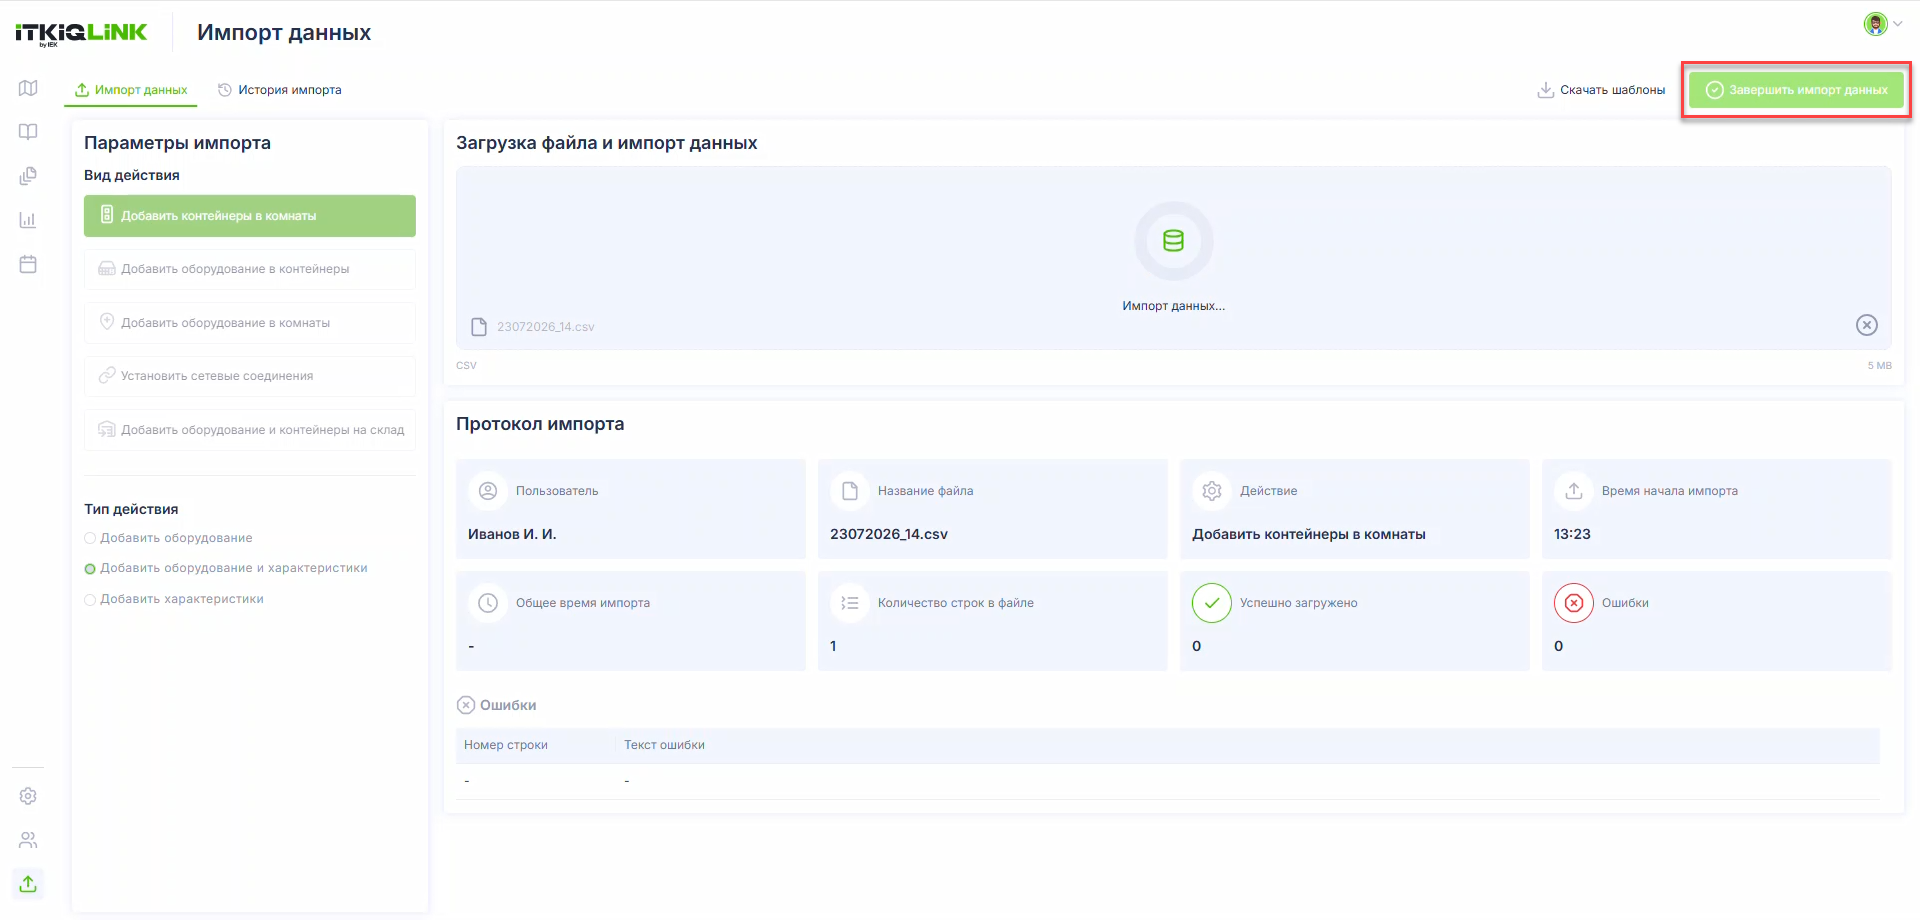Viewport: 1920px width, 920px height.
Task: Click Импорт данных... status text
Action: click(x=1173, y=306)
